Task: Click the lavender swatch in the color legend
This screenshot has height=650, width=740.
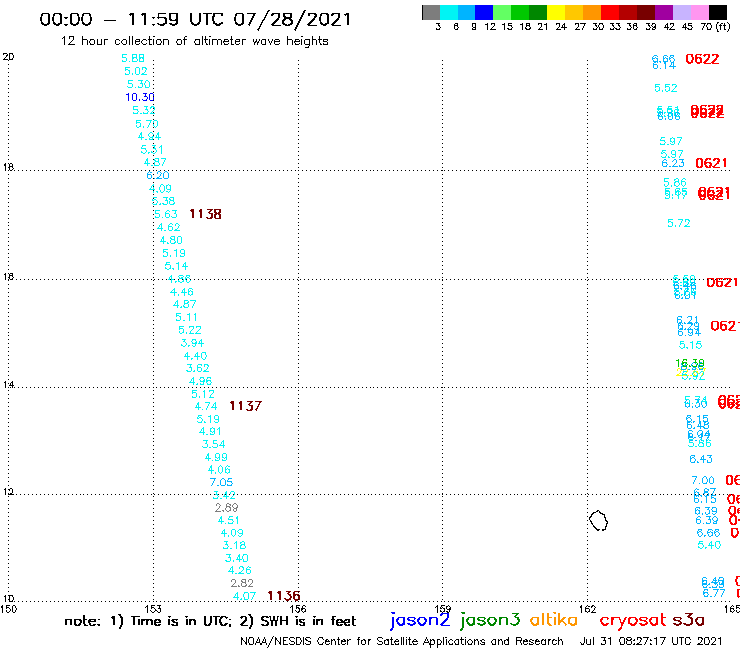Action: [682, 12]
